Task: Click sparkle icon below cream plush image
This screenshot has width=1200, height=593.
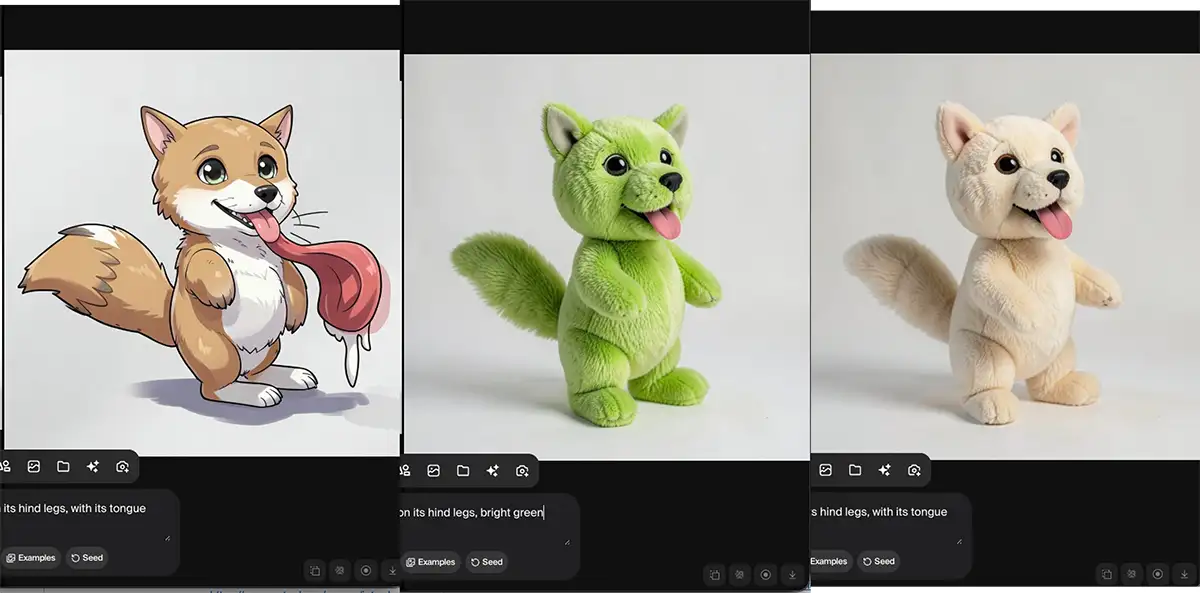Action: click(884, 470)
